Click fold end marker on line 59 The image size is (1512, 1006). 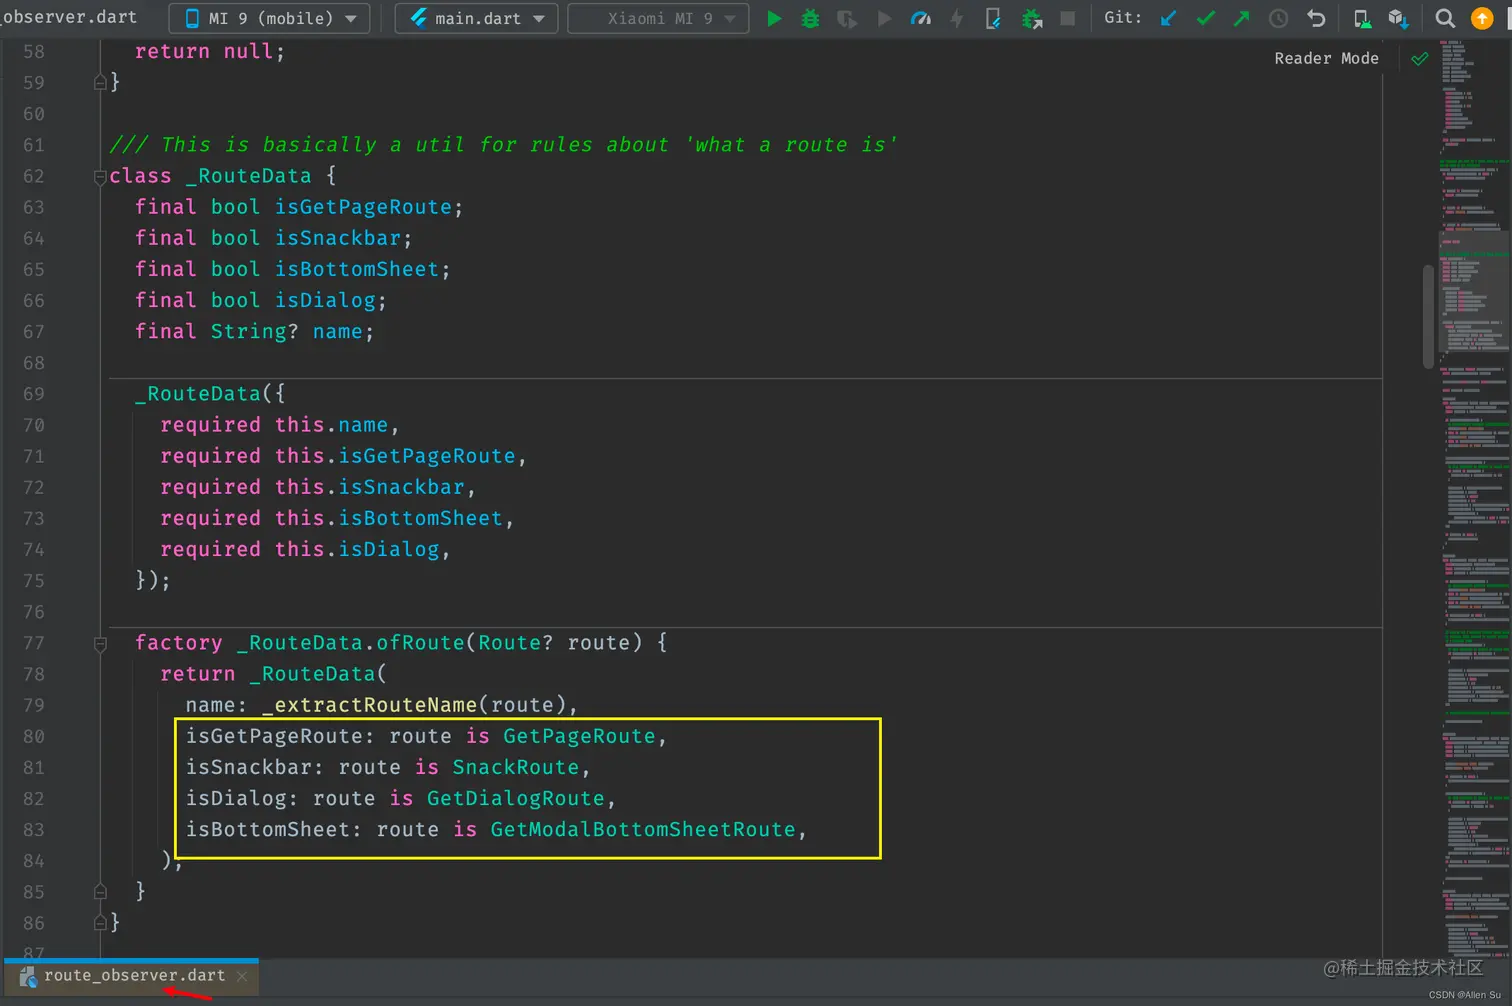(100, 82)
